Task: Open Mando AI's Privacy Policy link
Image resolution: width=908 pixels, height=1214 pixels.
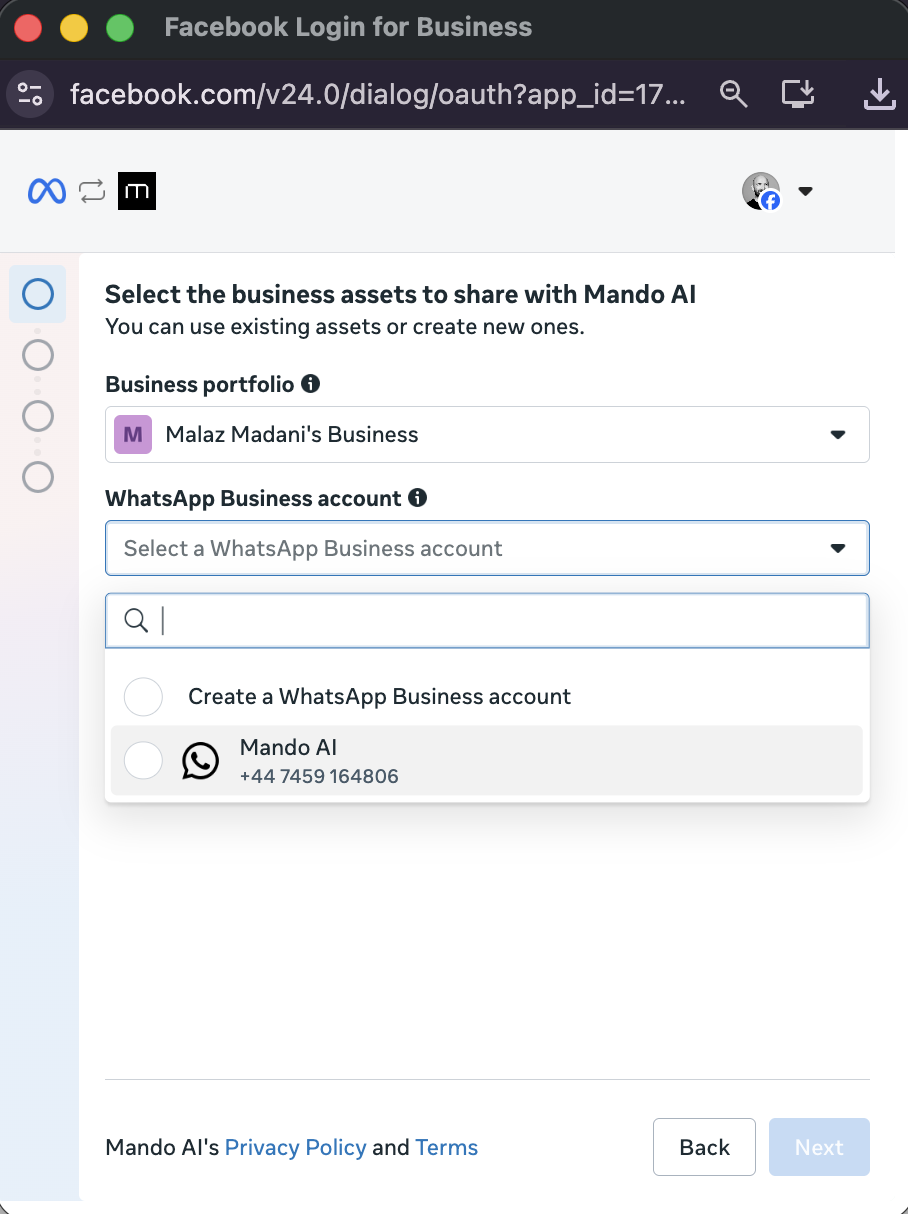Action: [x=295, y=1148]
